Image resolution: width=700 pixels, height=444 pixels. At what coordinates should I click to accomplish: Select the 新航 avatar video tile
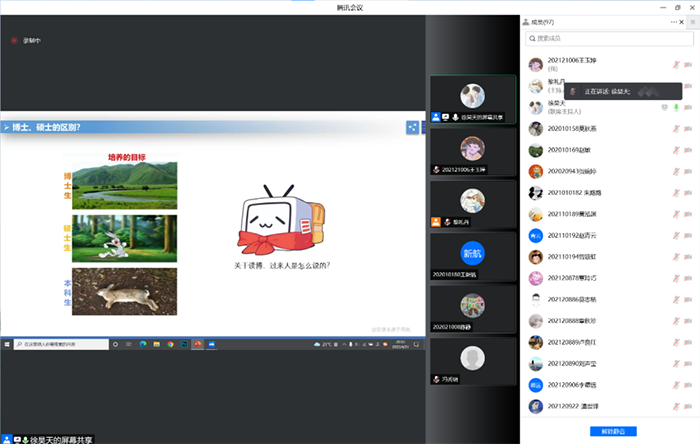(471, 252)
